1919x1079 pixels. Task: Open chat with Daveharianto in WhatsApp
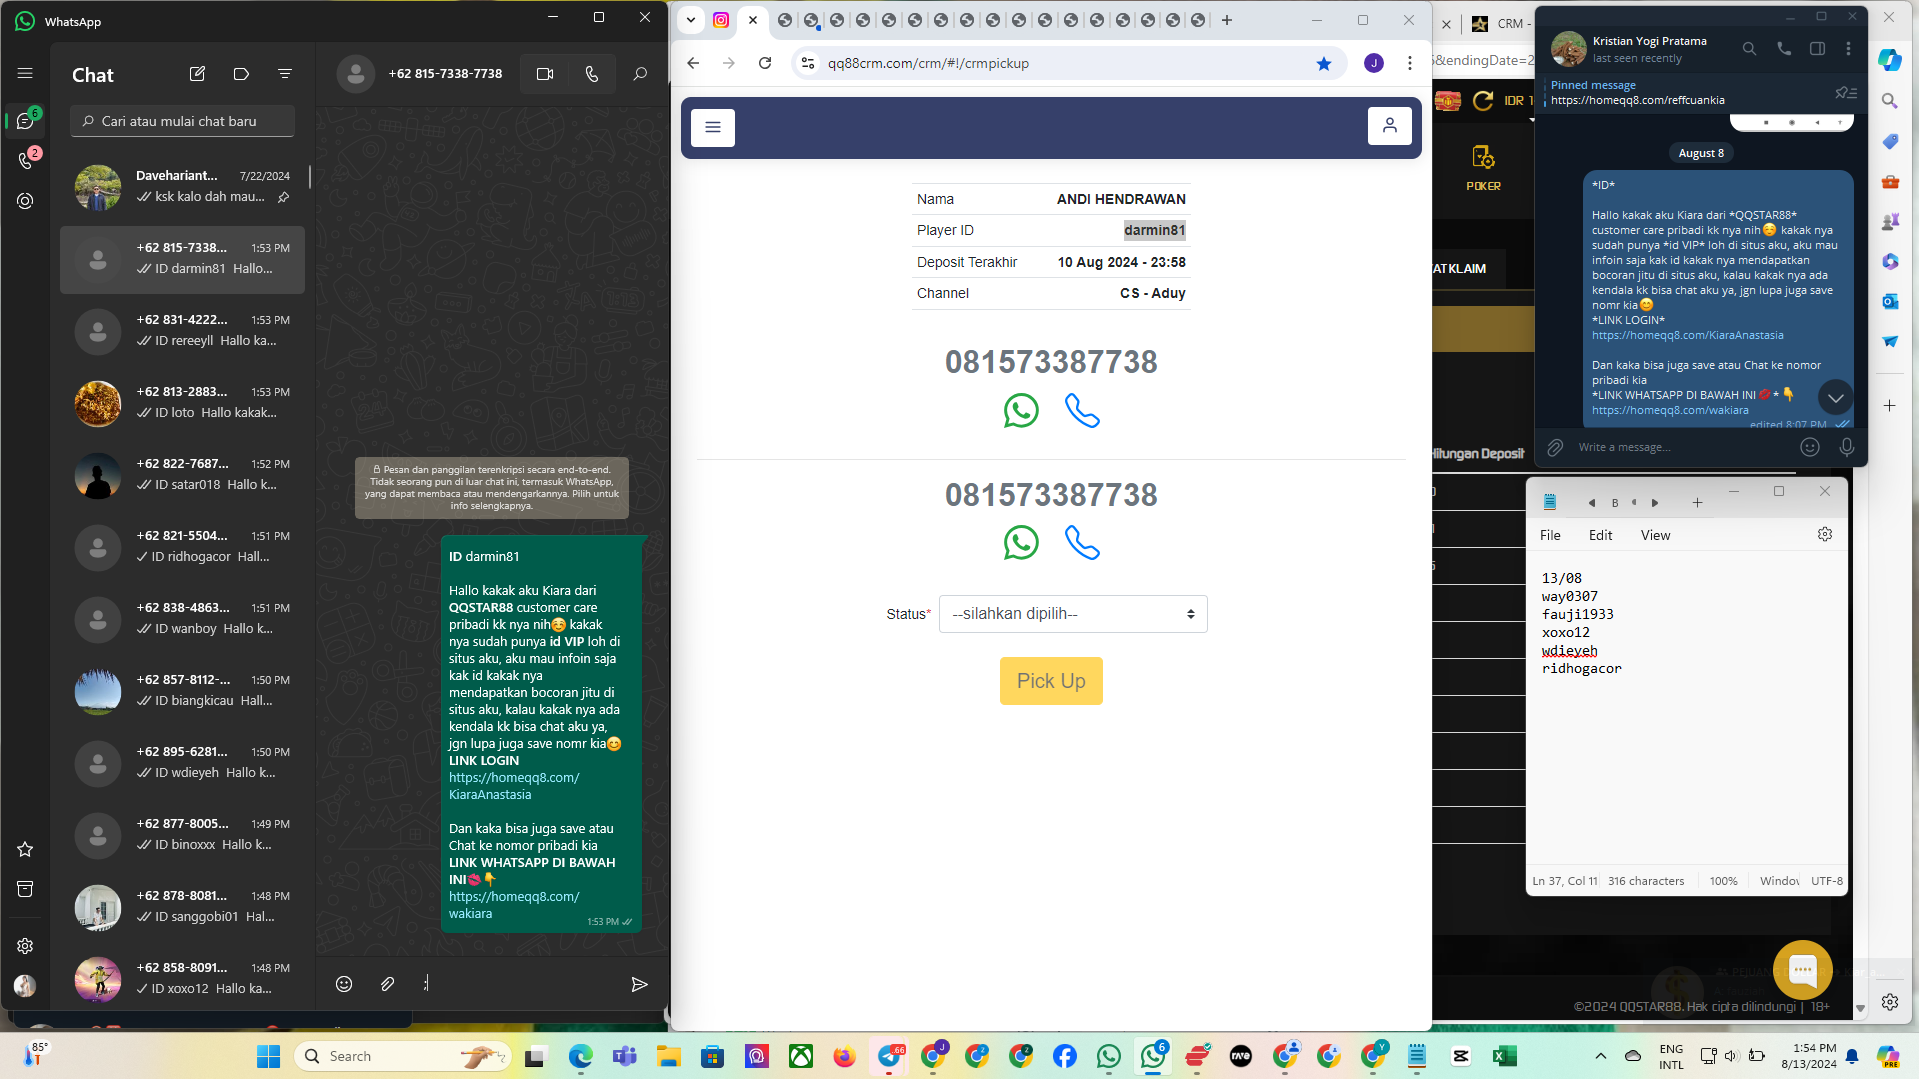(182, 187)
